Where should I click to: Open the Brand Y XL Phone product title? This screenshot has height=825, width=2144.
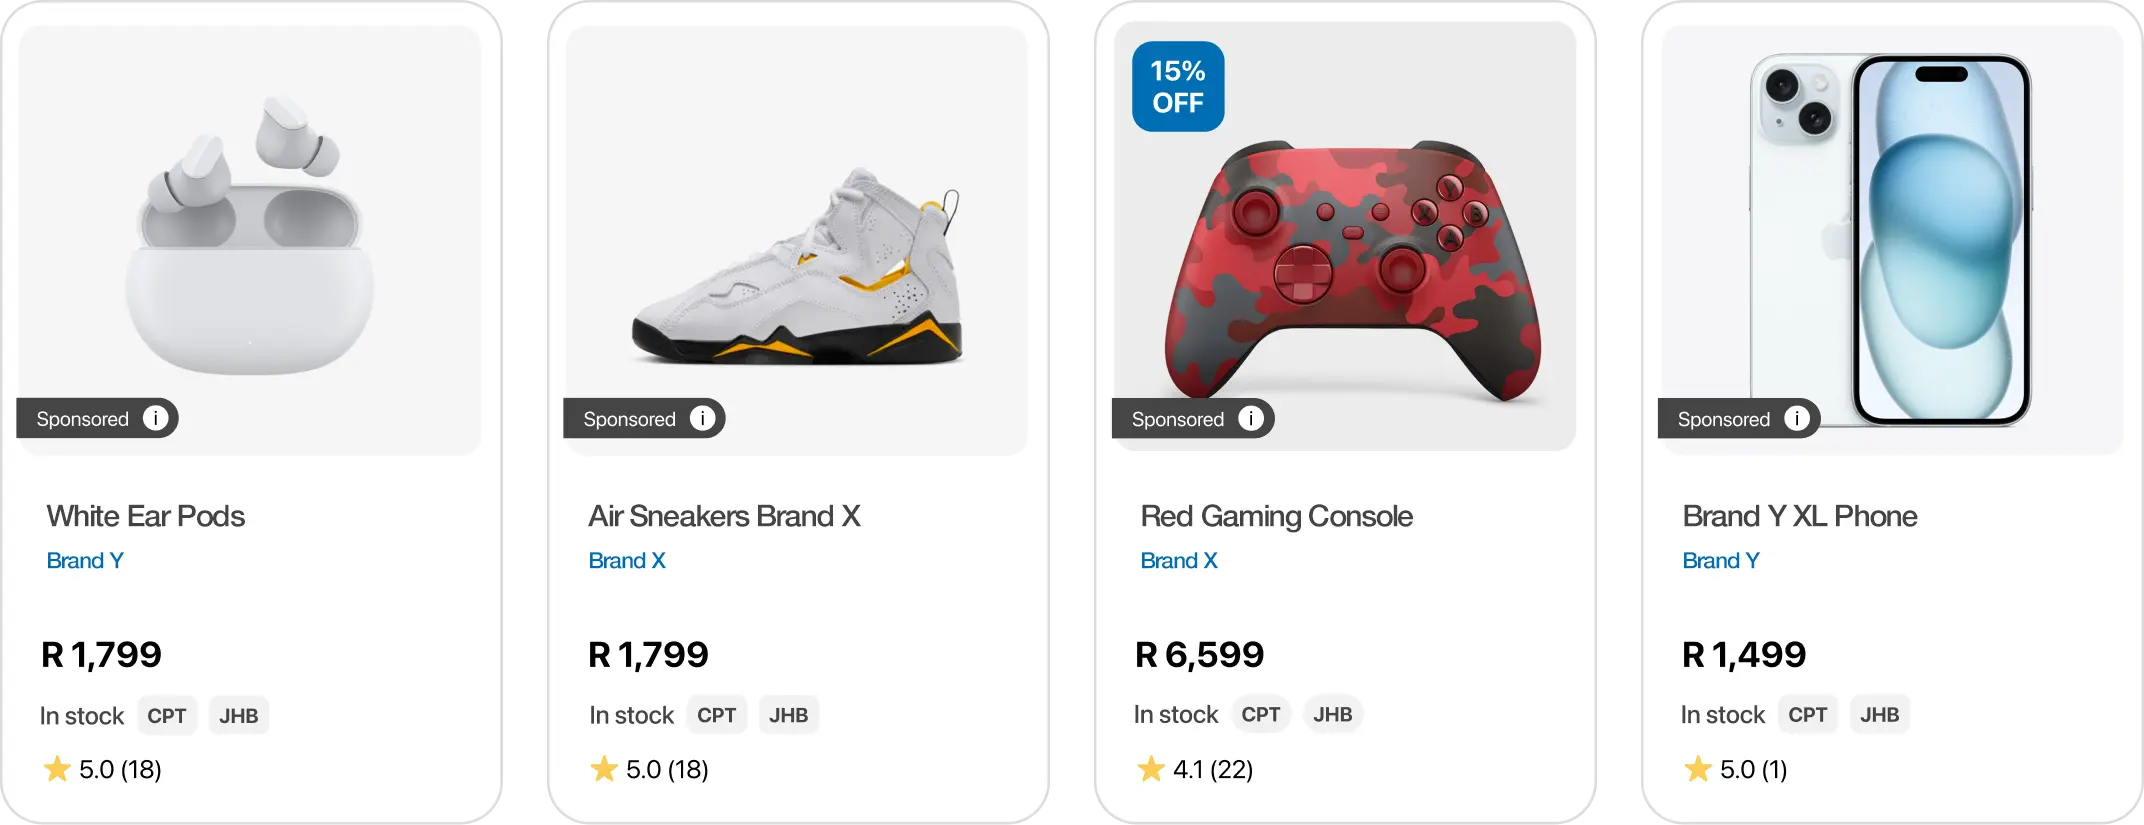[x=1800, y=516]
